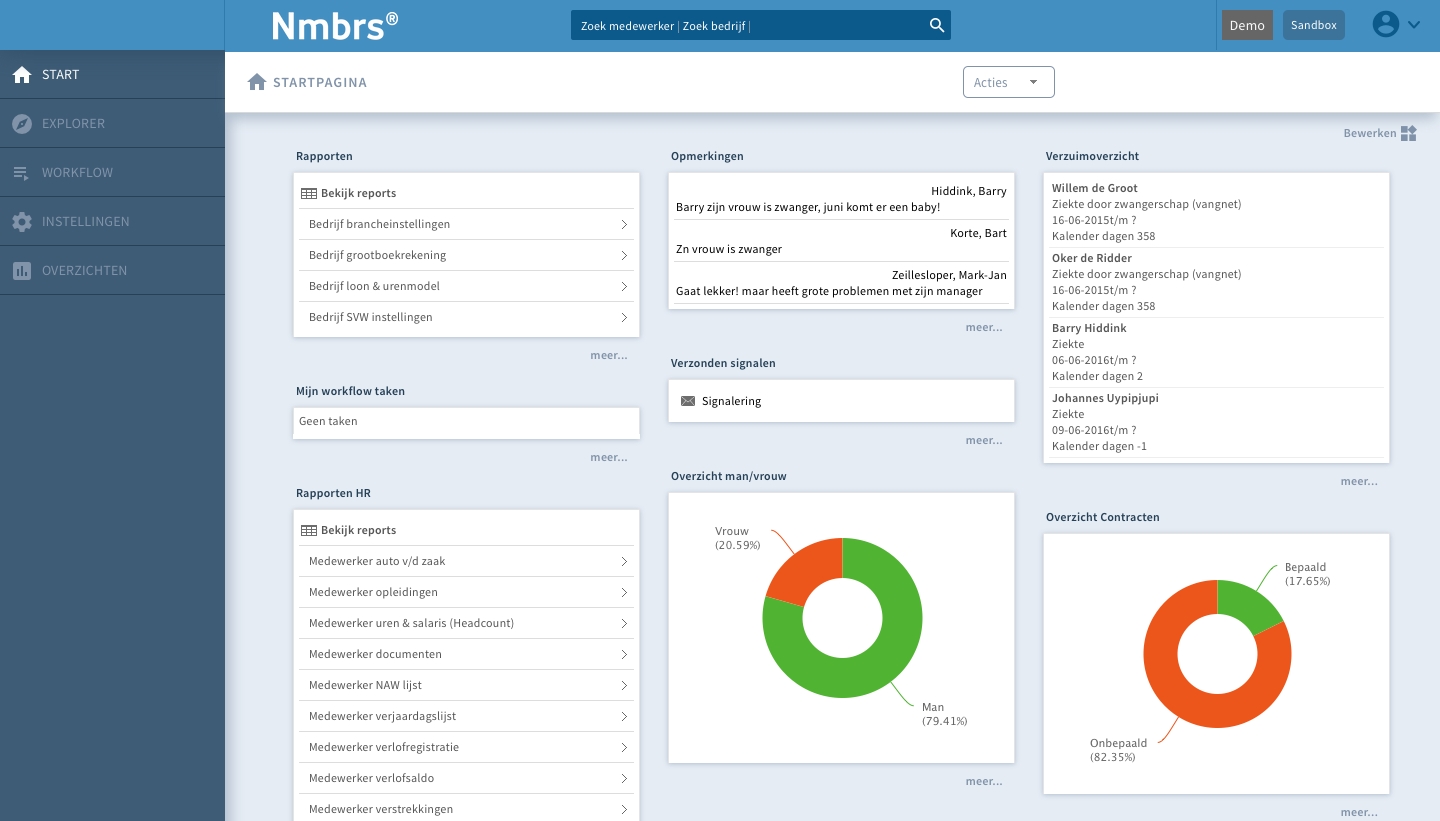Select the Barry Hiddink absence entry
This screenshot has width=1440, height=821.
point(1216,352)
